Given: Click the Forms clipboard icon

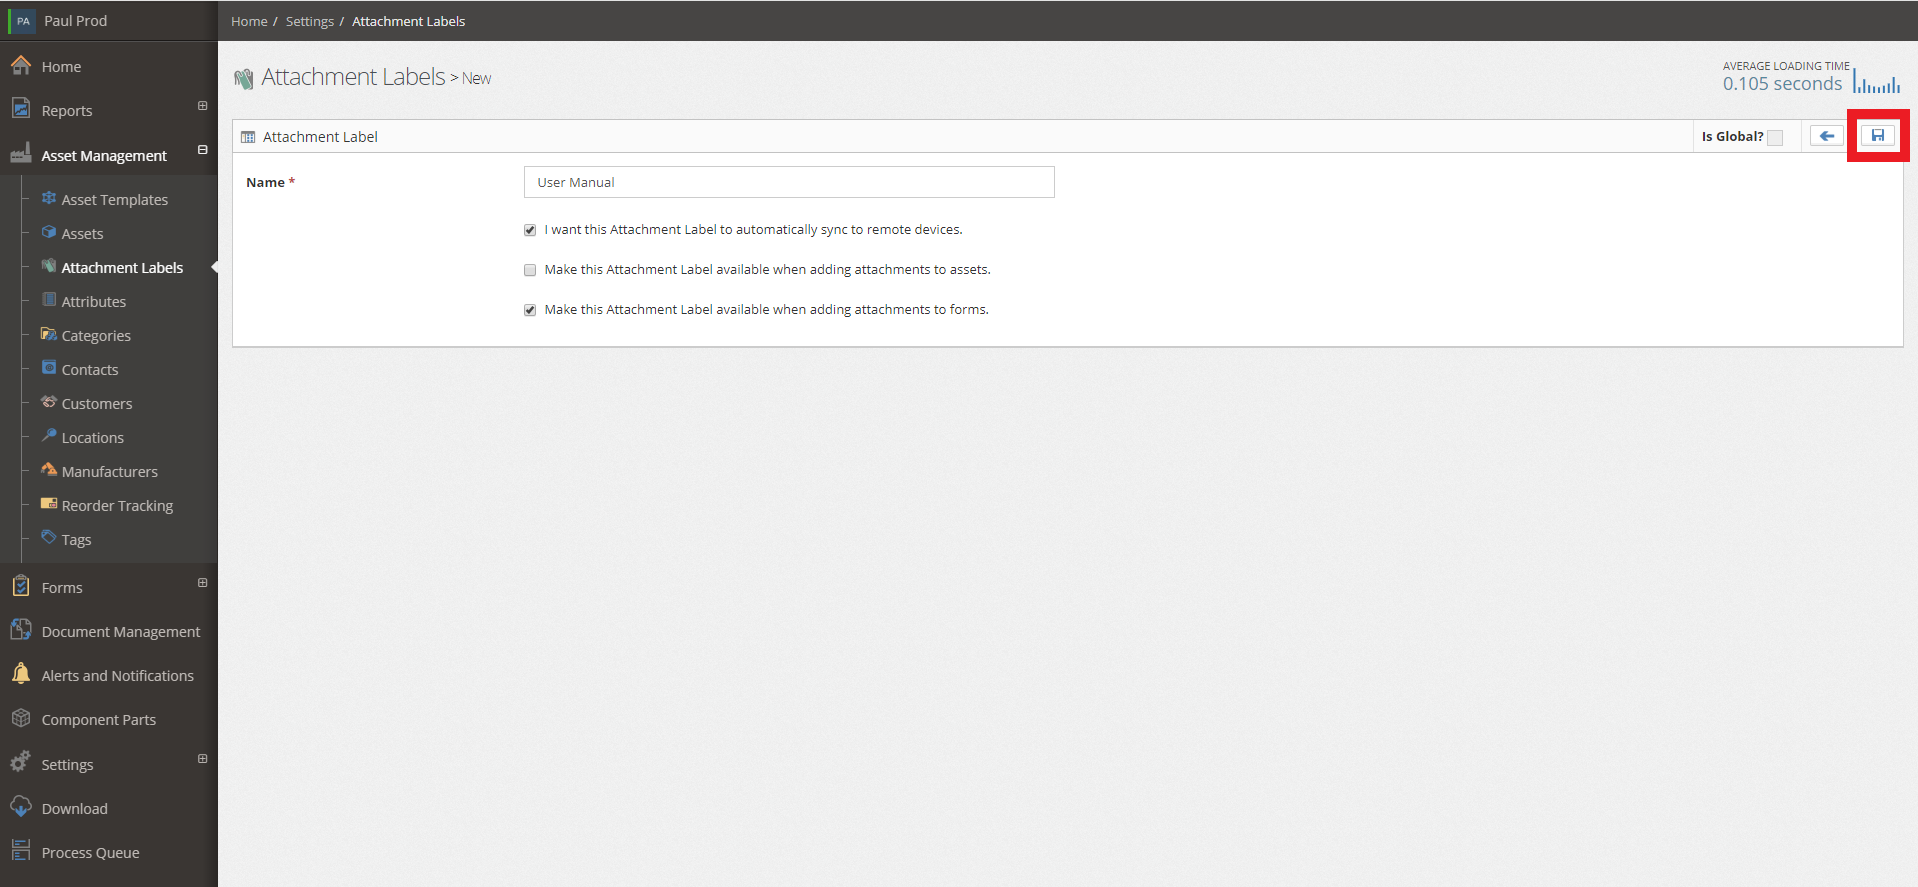Looking at the screenshot, I should click(x=21, y=586).
